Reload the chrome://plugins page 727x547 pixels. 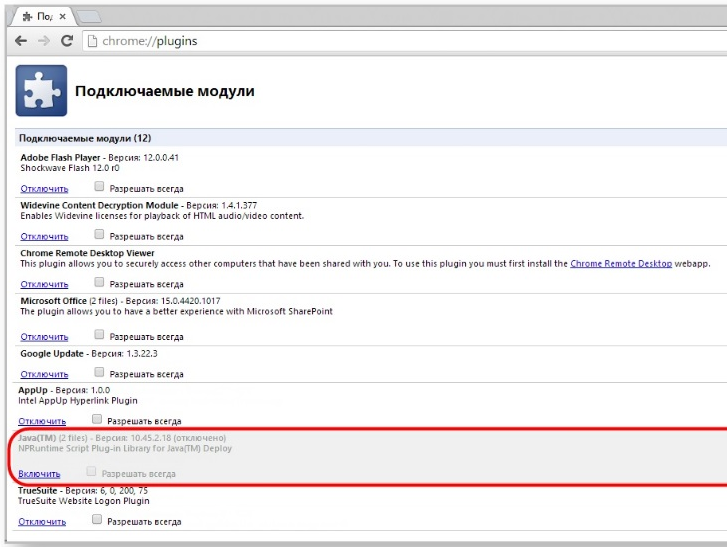point(67,41)
